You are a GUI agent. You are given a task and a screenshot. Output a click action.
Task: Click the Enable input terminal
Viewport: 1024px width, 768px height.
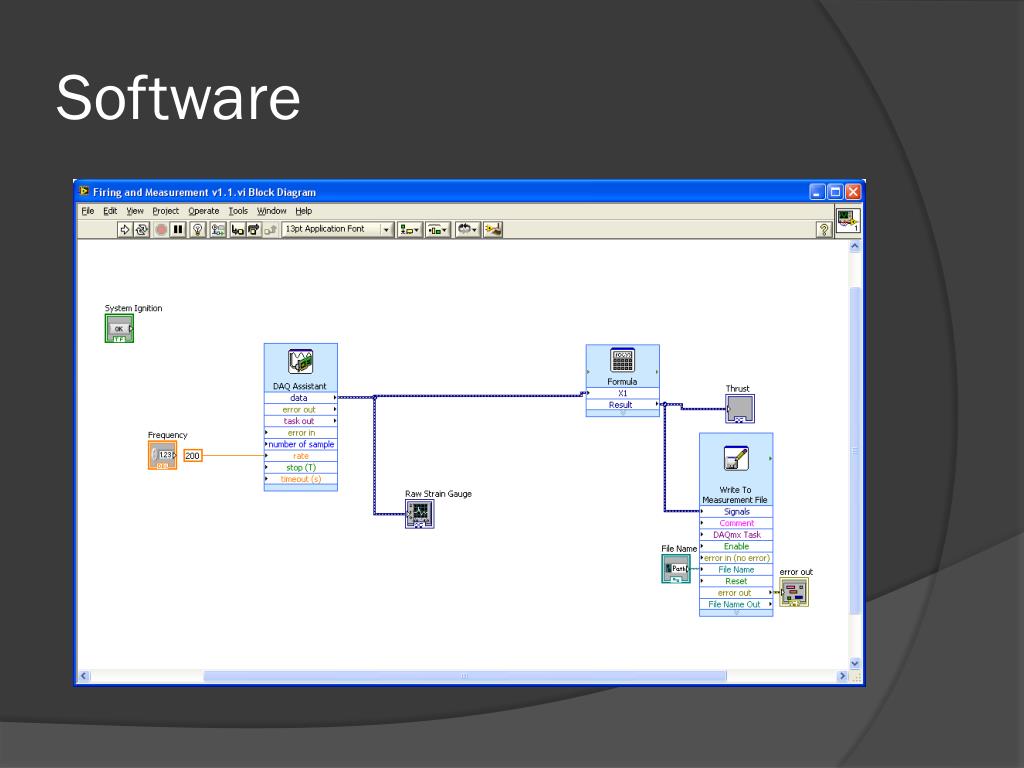pos(736,547)
